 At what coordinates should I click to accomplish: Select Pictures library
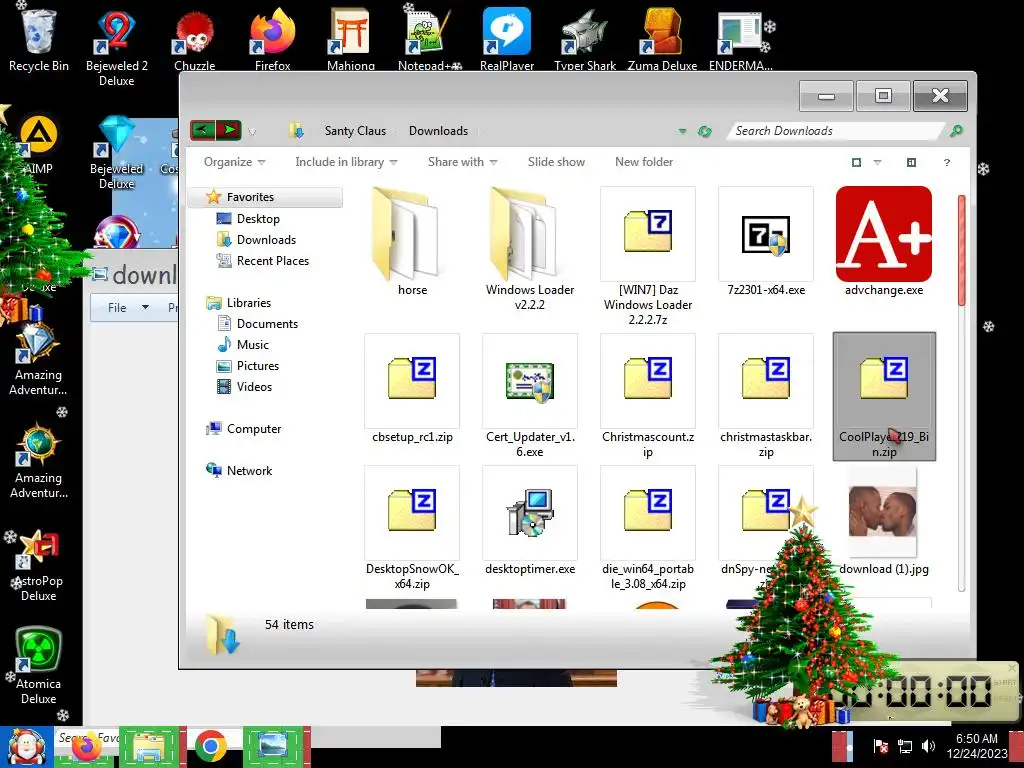pyautogui.click(x=257, y=366)
